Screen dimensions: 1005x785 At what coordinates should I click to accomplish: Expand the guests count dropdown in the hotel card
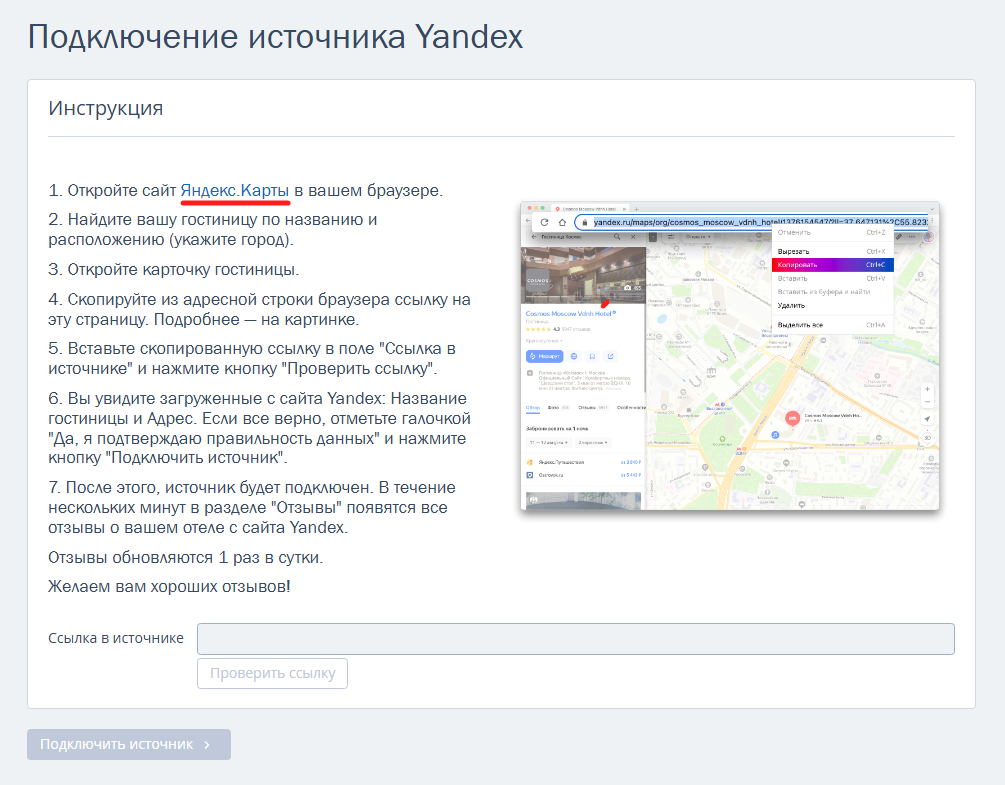click(x=593, y=443)
